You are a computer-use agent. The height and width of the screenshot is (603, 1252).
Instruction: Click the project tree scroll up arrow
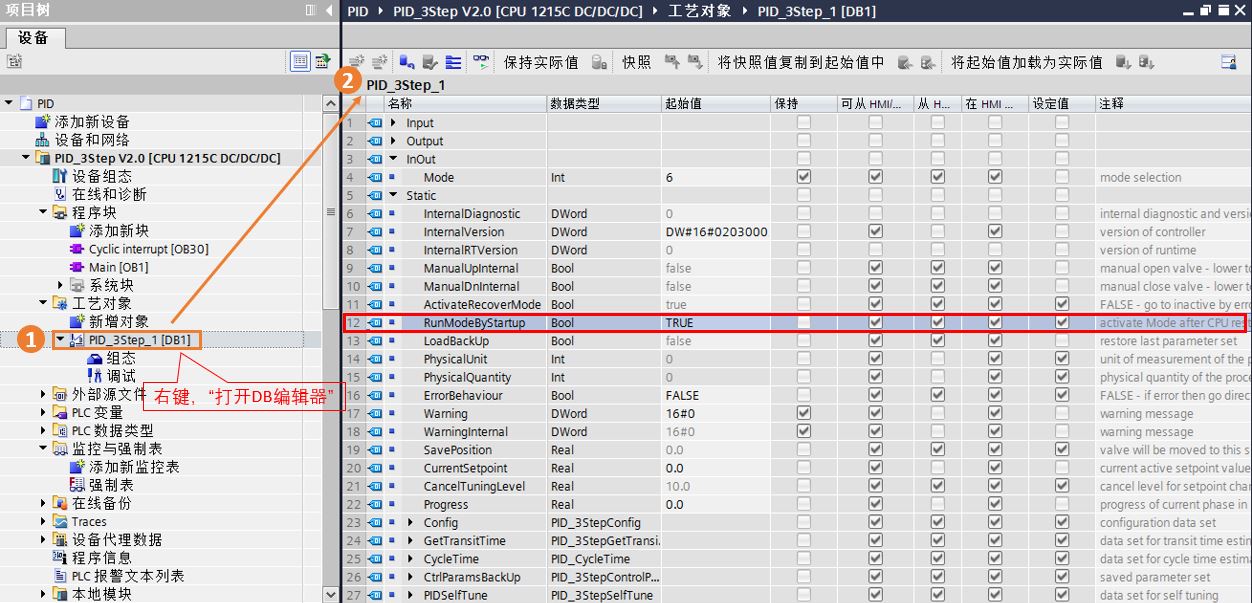[x=331, y=103]
